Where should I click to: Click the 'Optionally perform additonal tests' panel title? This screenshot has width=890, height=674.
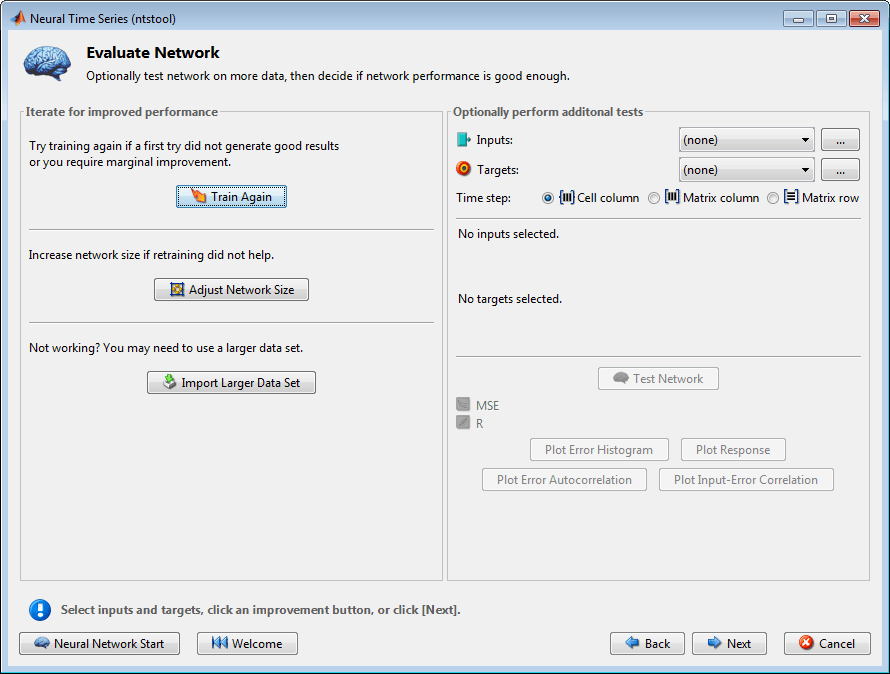coord(548,112)
